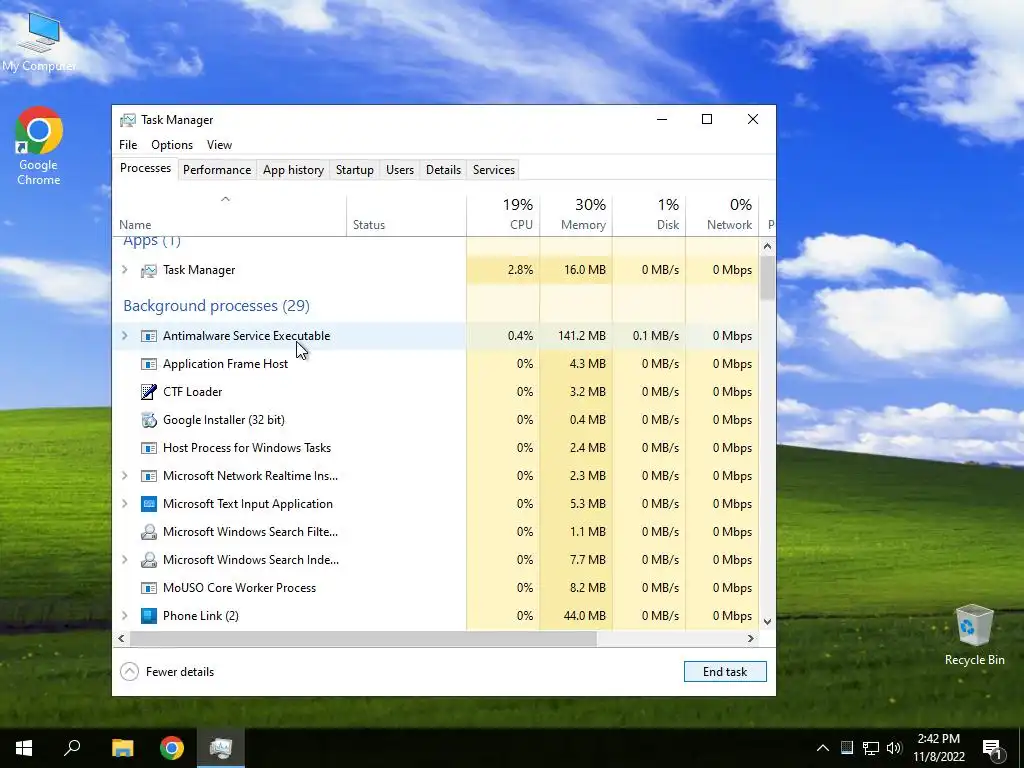Open the Recycle Bin on desktop
This screenshot has width=1024, height=768.
(x=974, y=635)
